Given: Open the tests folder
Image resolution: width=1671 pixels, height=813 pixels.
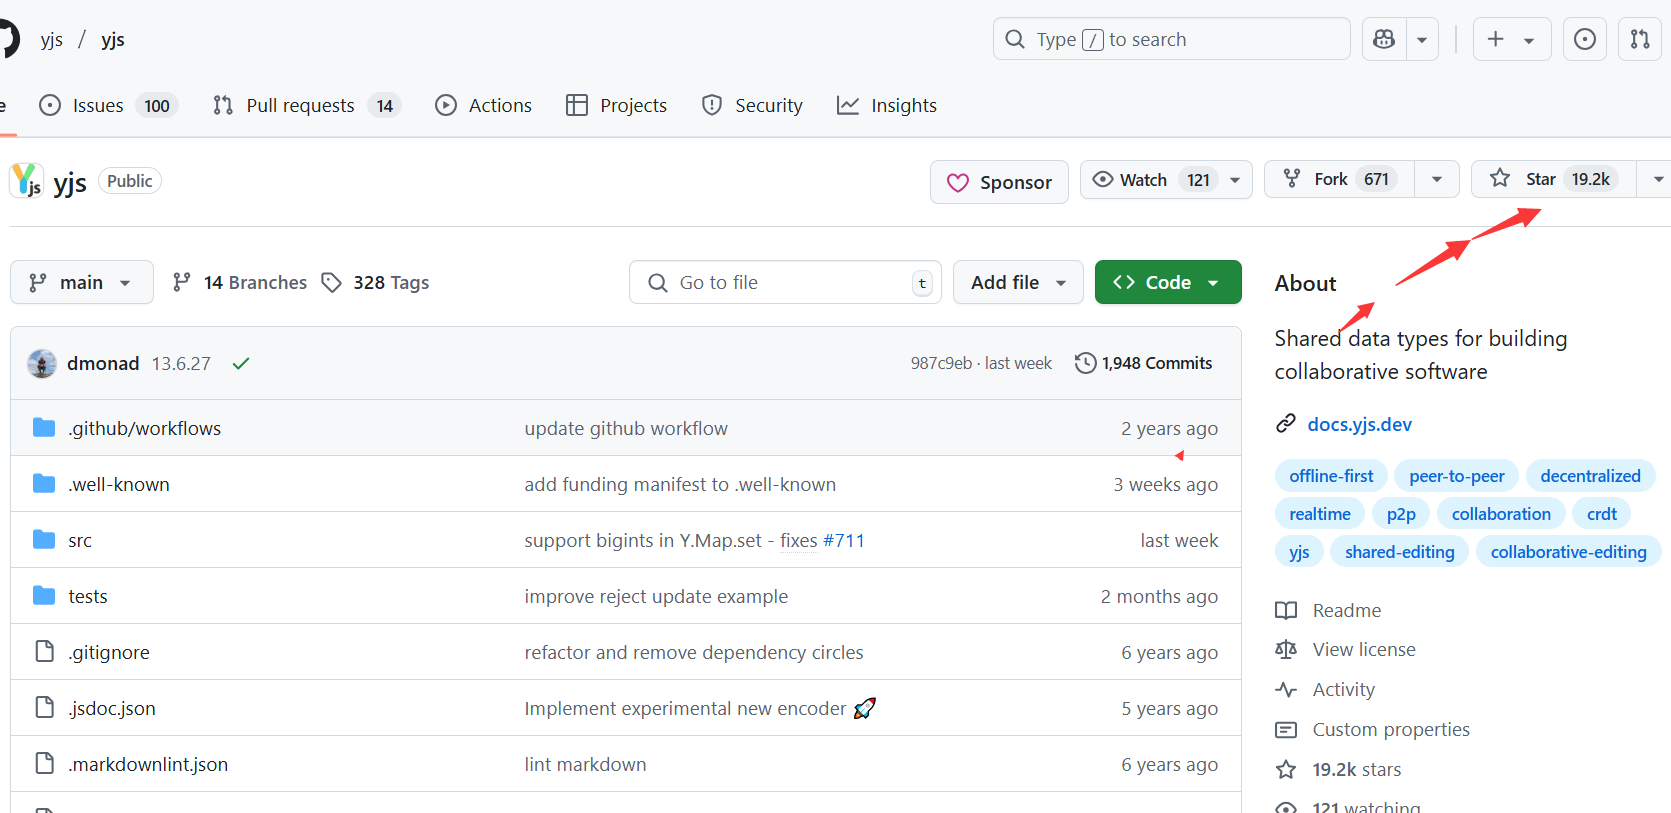Looking at the screenshot, I should pyautogui.click(x=88, y=596).
